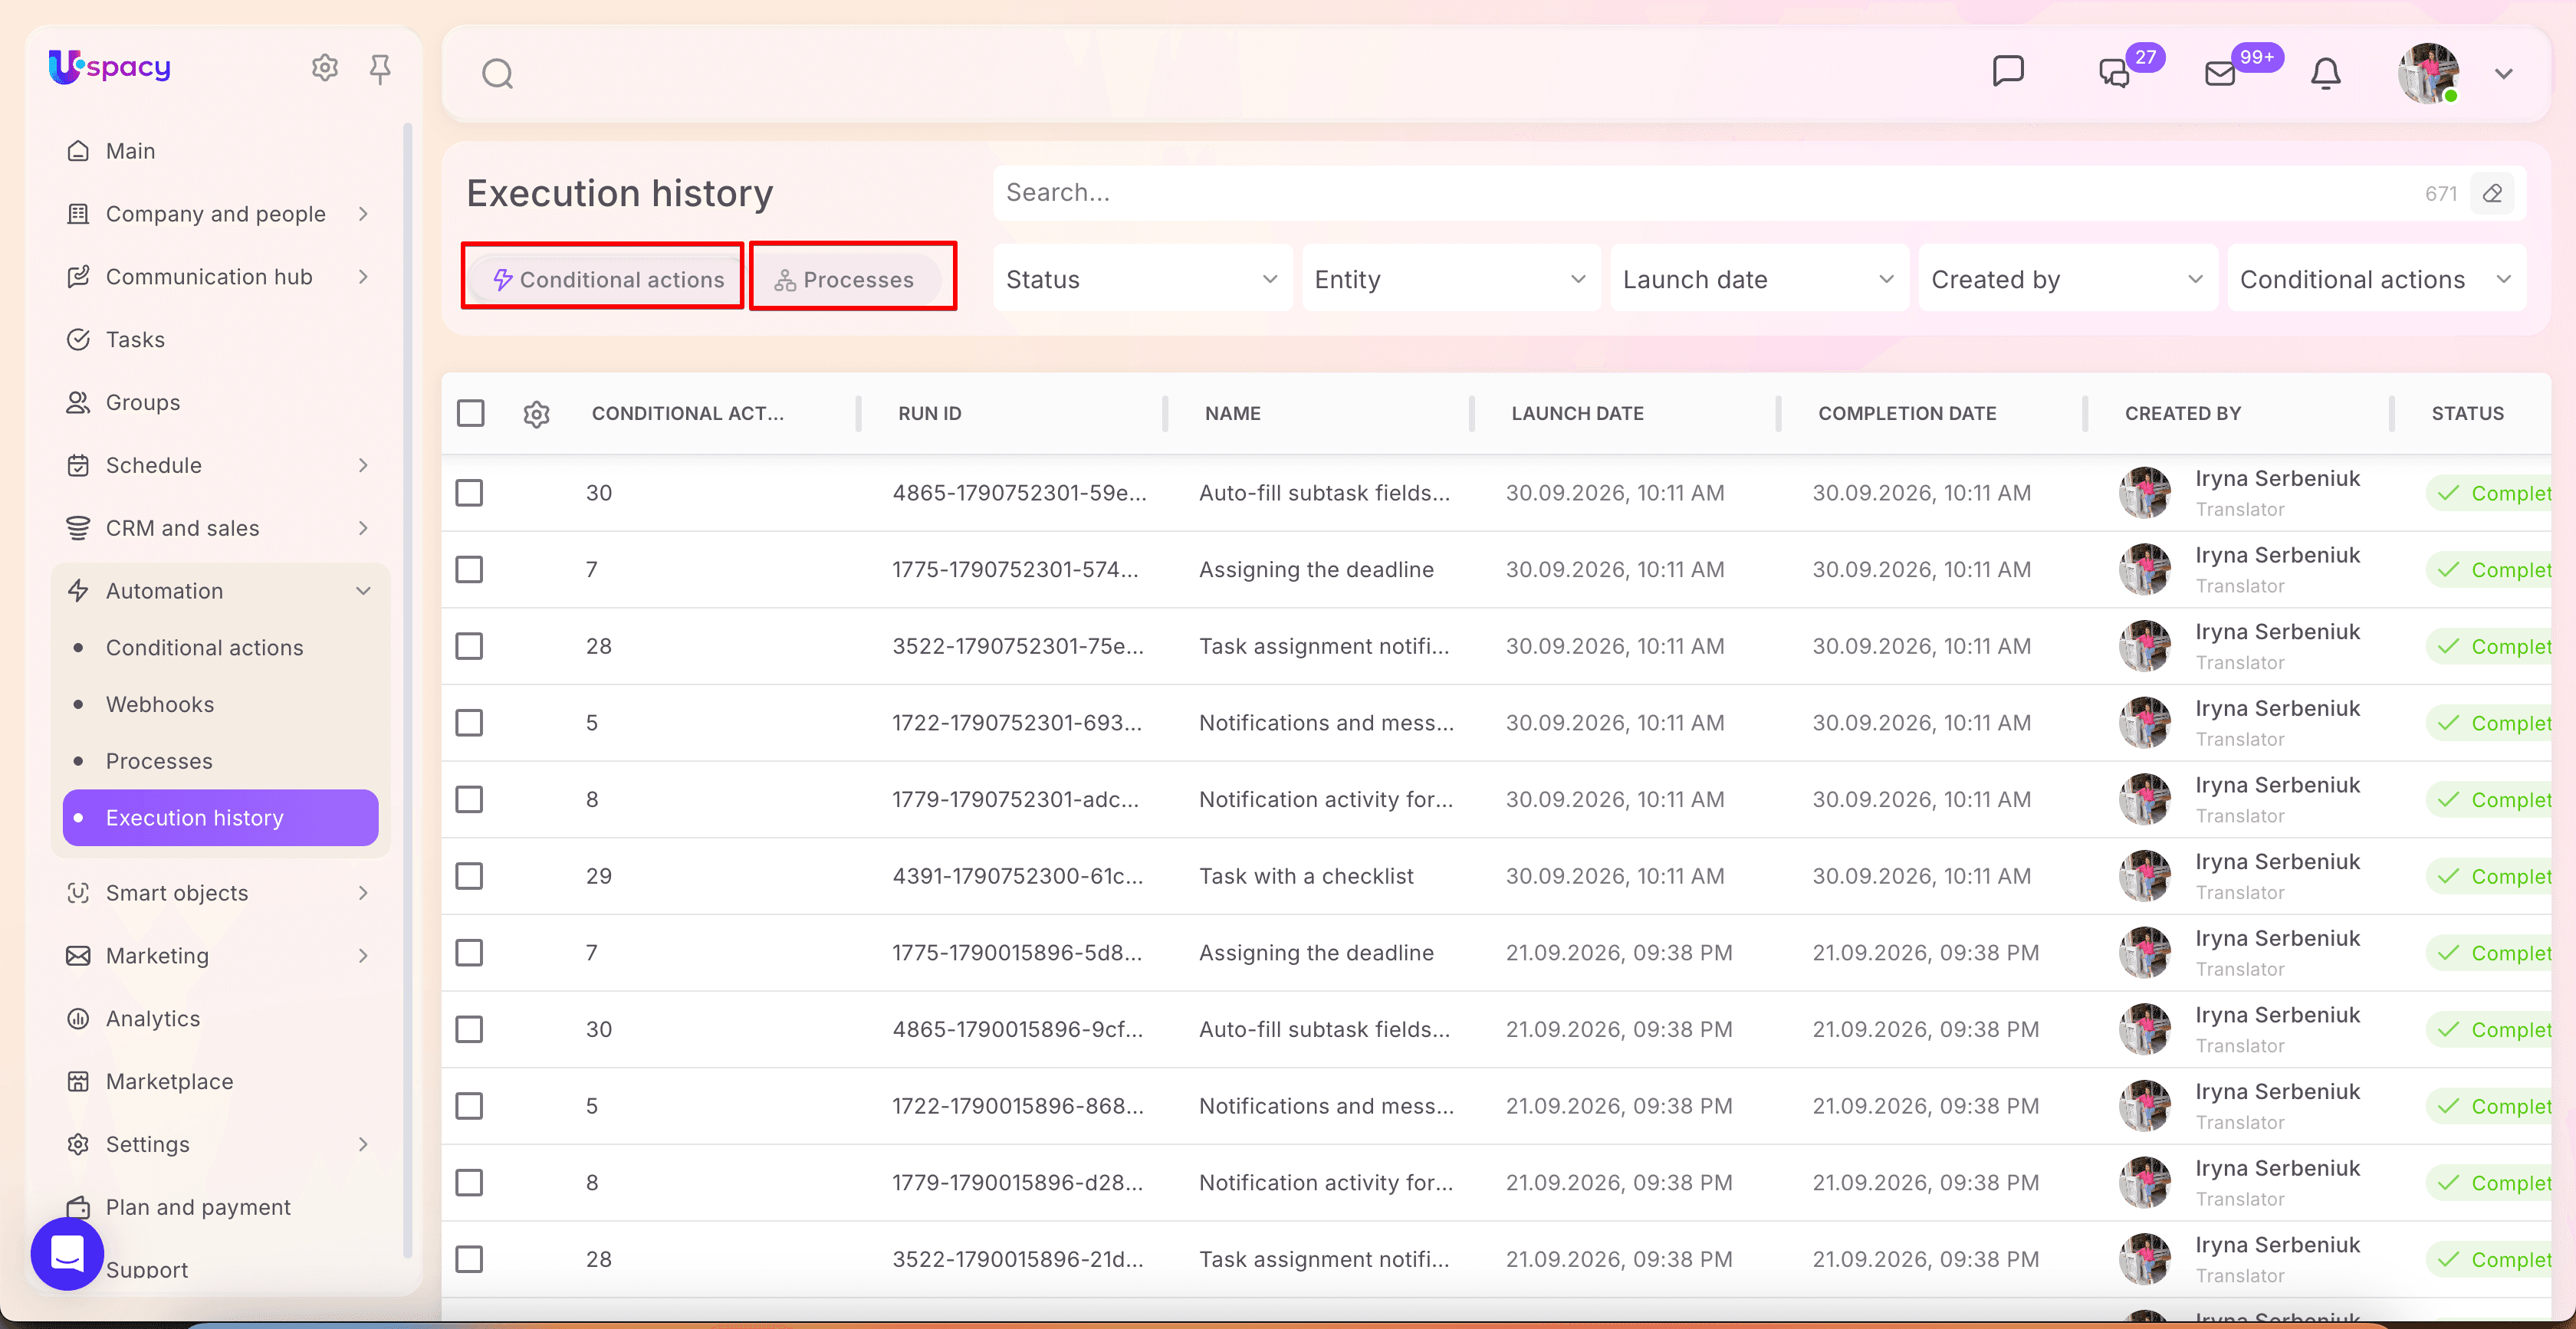Open the Launch date filter dropdown
The image size is (2576, 1329).
(x=1759, y=279)
